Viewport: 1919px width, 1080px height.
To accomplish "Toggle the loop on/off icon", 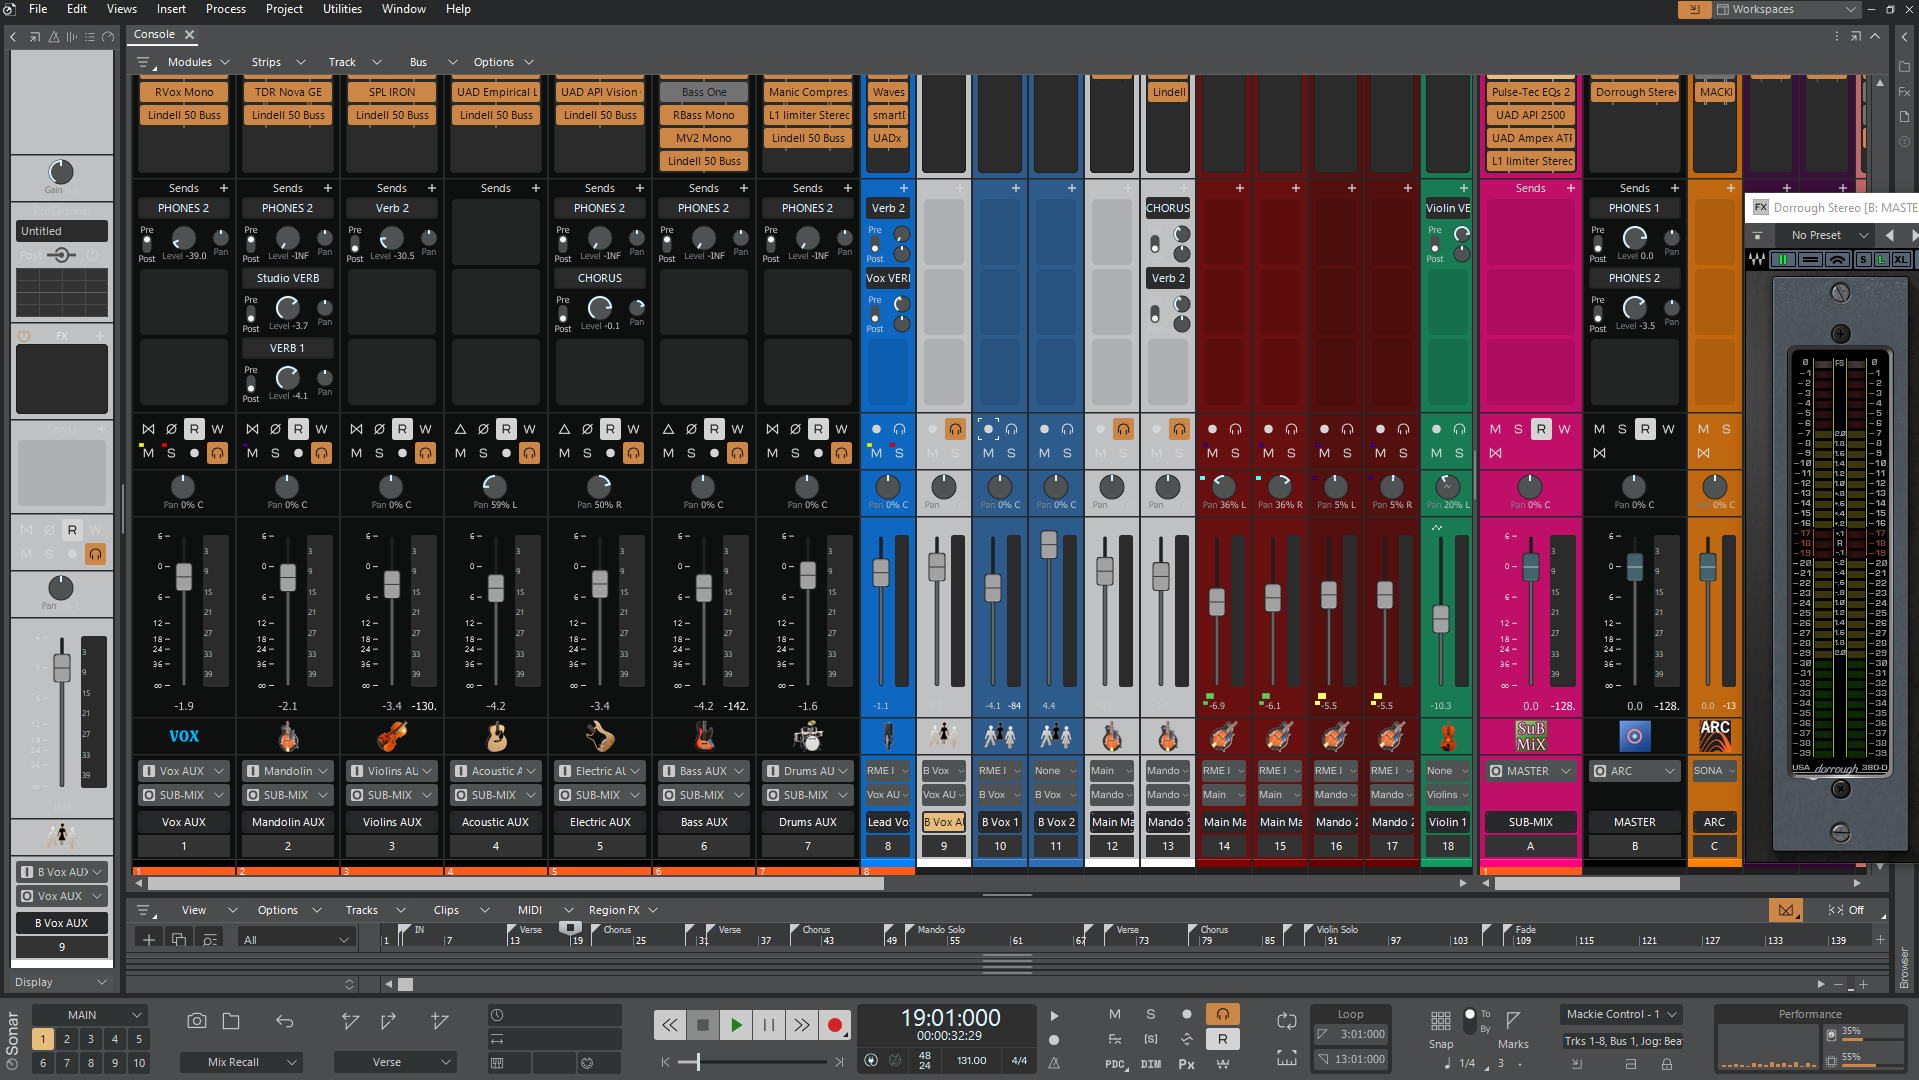I will click(x=1287, y=1021).
